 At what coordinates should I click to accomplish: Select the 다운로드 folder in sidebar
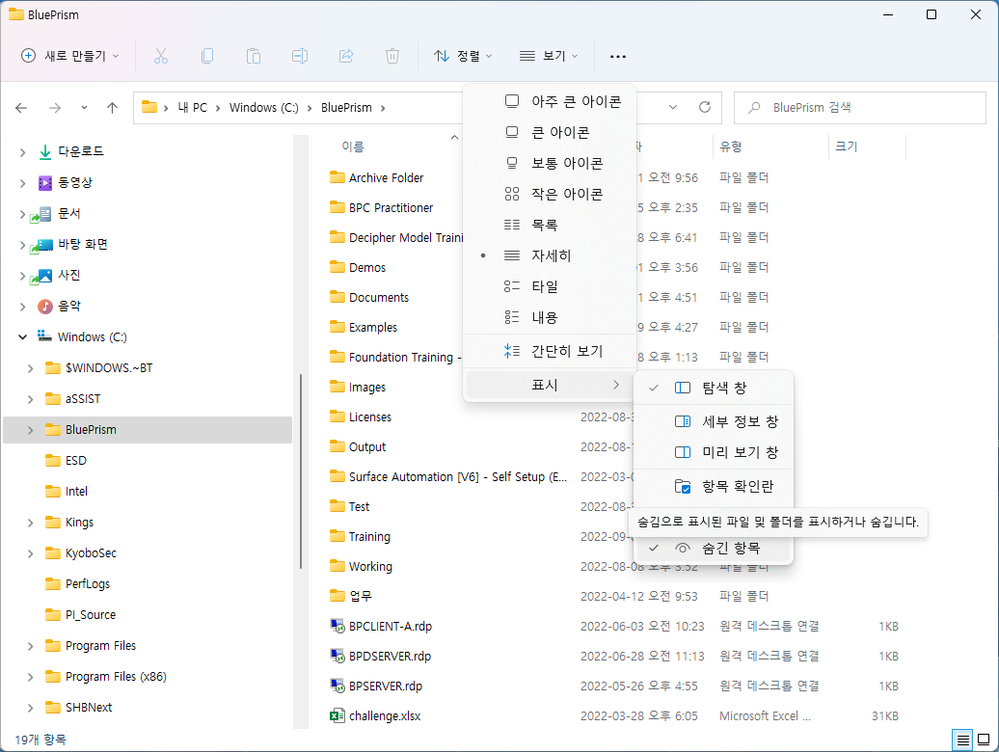pyautogui.click(x=80, y=151)
